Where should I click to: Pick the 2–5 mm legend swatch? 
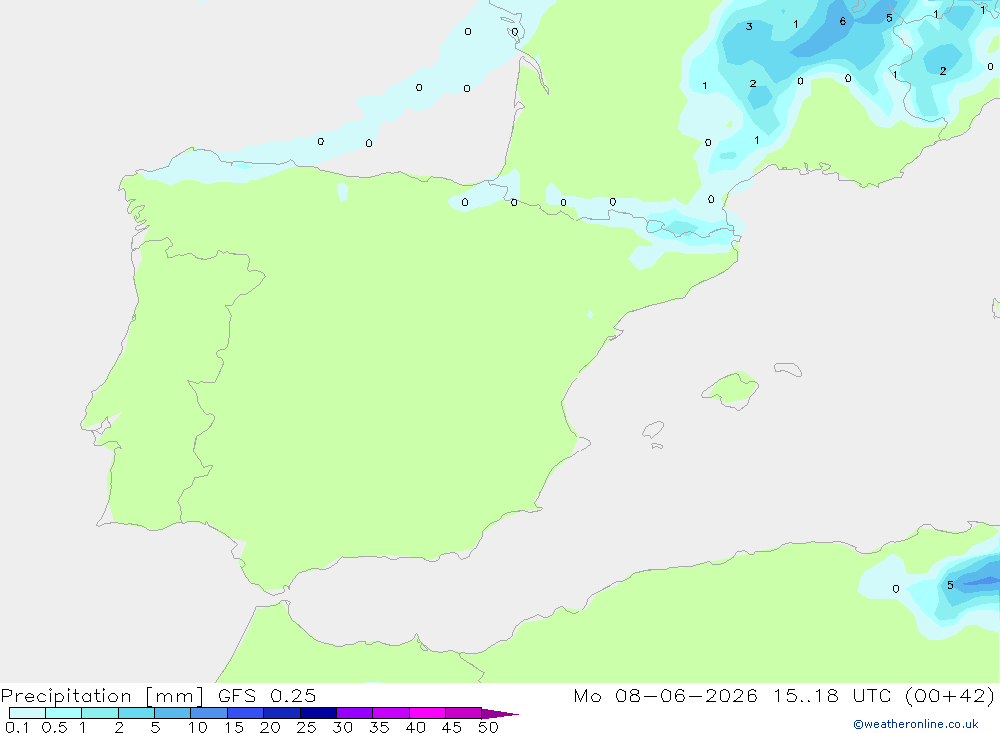point(136,713)
